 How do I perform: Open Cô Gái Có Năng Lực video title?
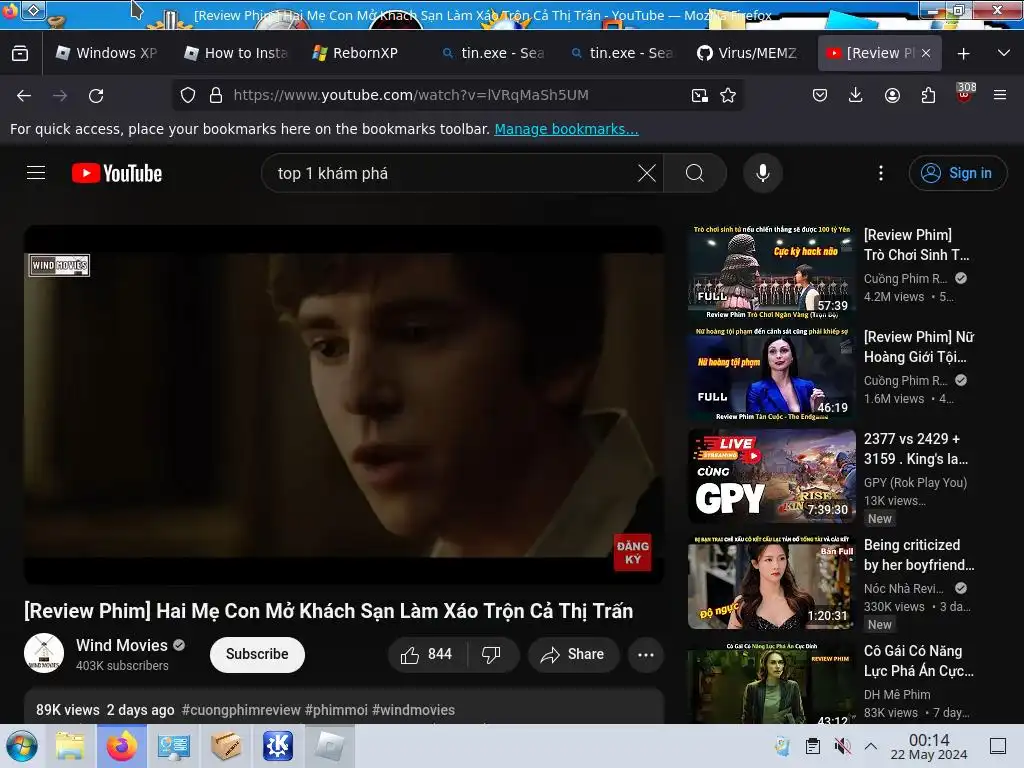pyautogui.click(x=918, y=661)
